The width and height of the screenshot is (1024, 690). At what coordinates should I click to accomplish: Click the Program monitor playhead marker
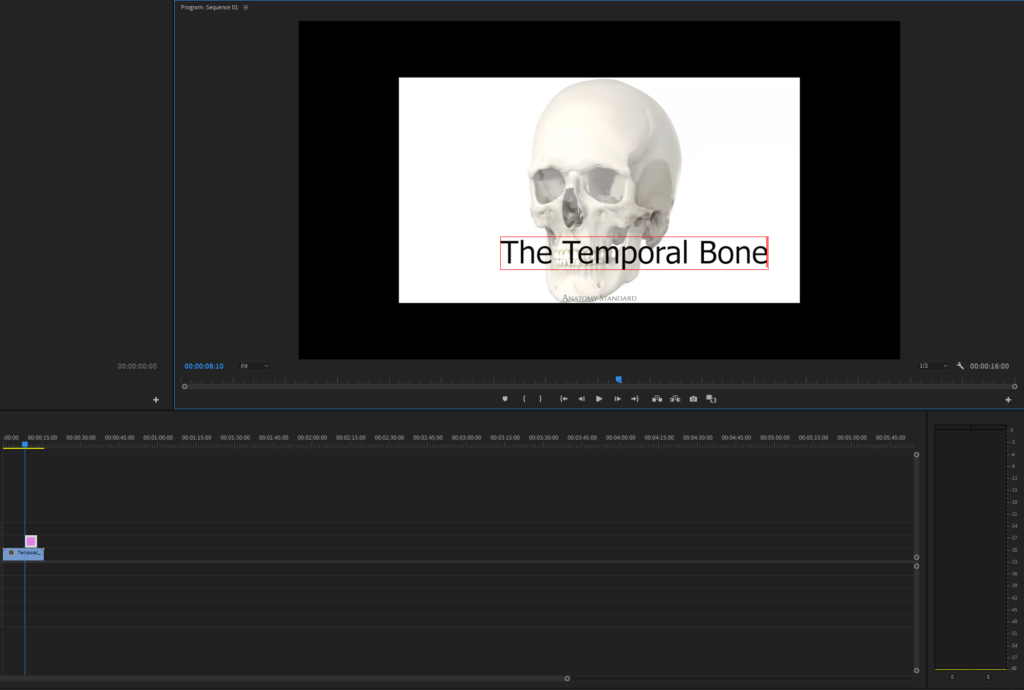point(618,379)
